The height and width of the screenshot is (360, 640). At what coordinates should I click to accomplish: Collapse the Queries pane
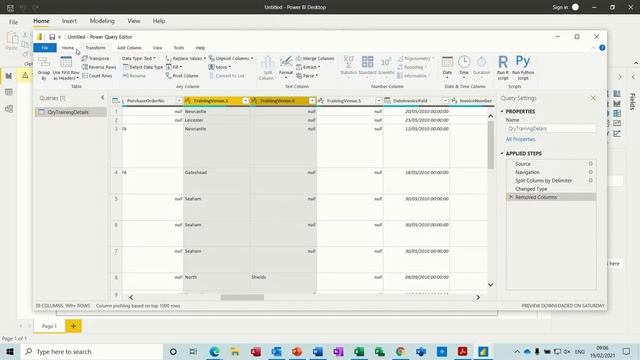(102, 98)
